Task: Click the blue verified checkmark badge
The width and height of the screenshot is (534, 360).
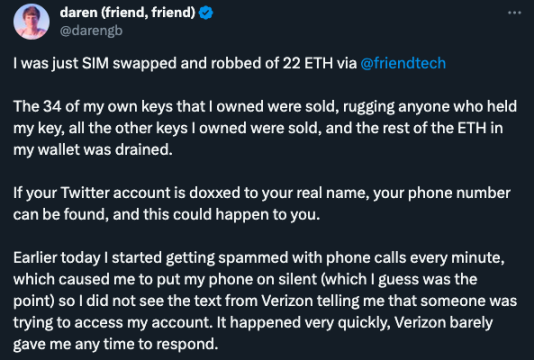Action: click(206, 13)
